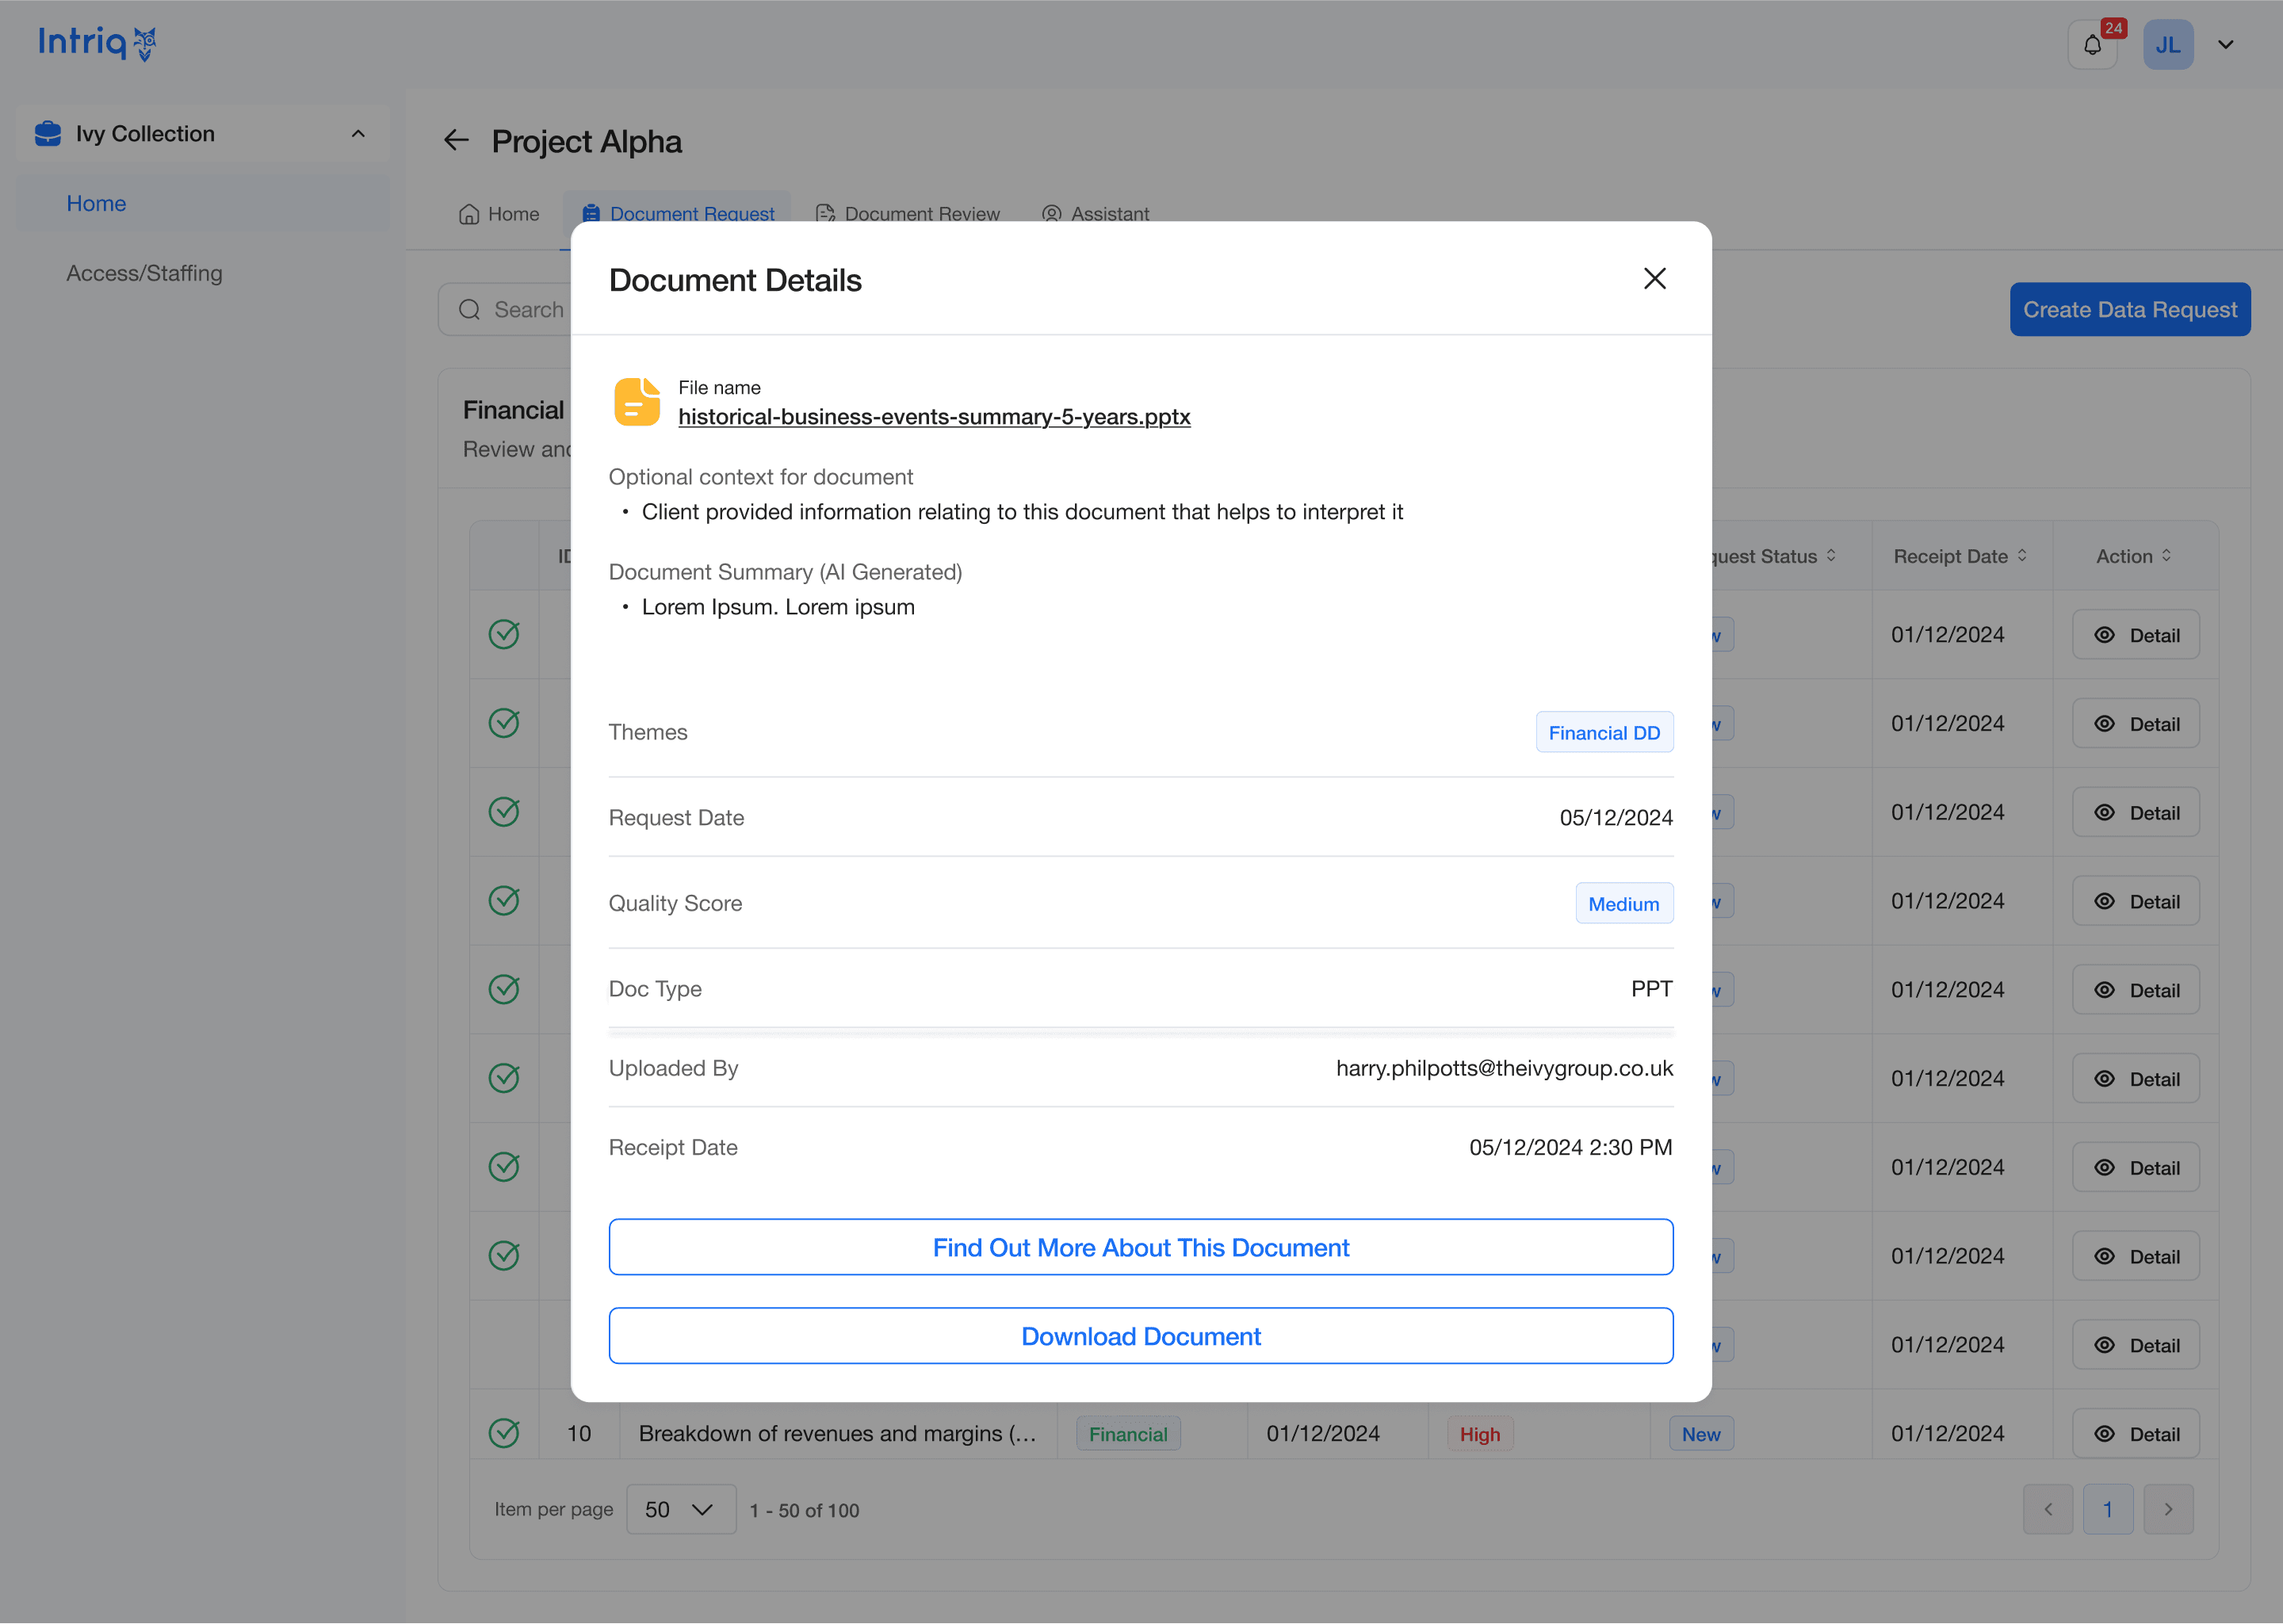2283x1624 pixels.
Task: Click the Financial tag in row 10
Action: [x=1128, y=1434]
